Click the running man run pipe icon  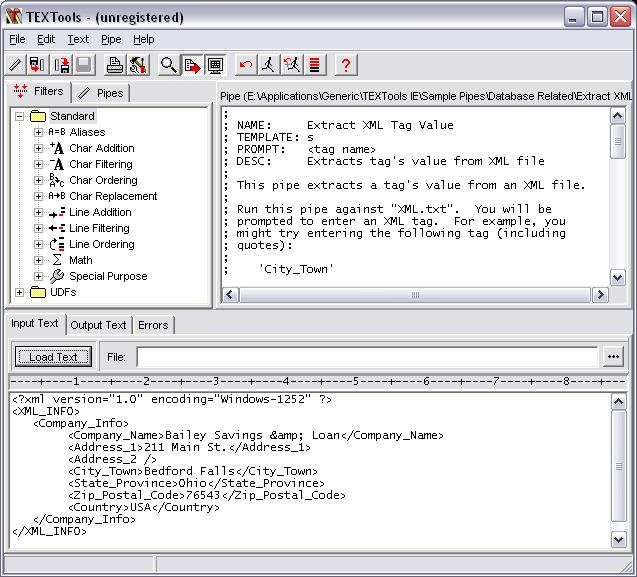click(x=269, y=65)
